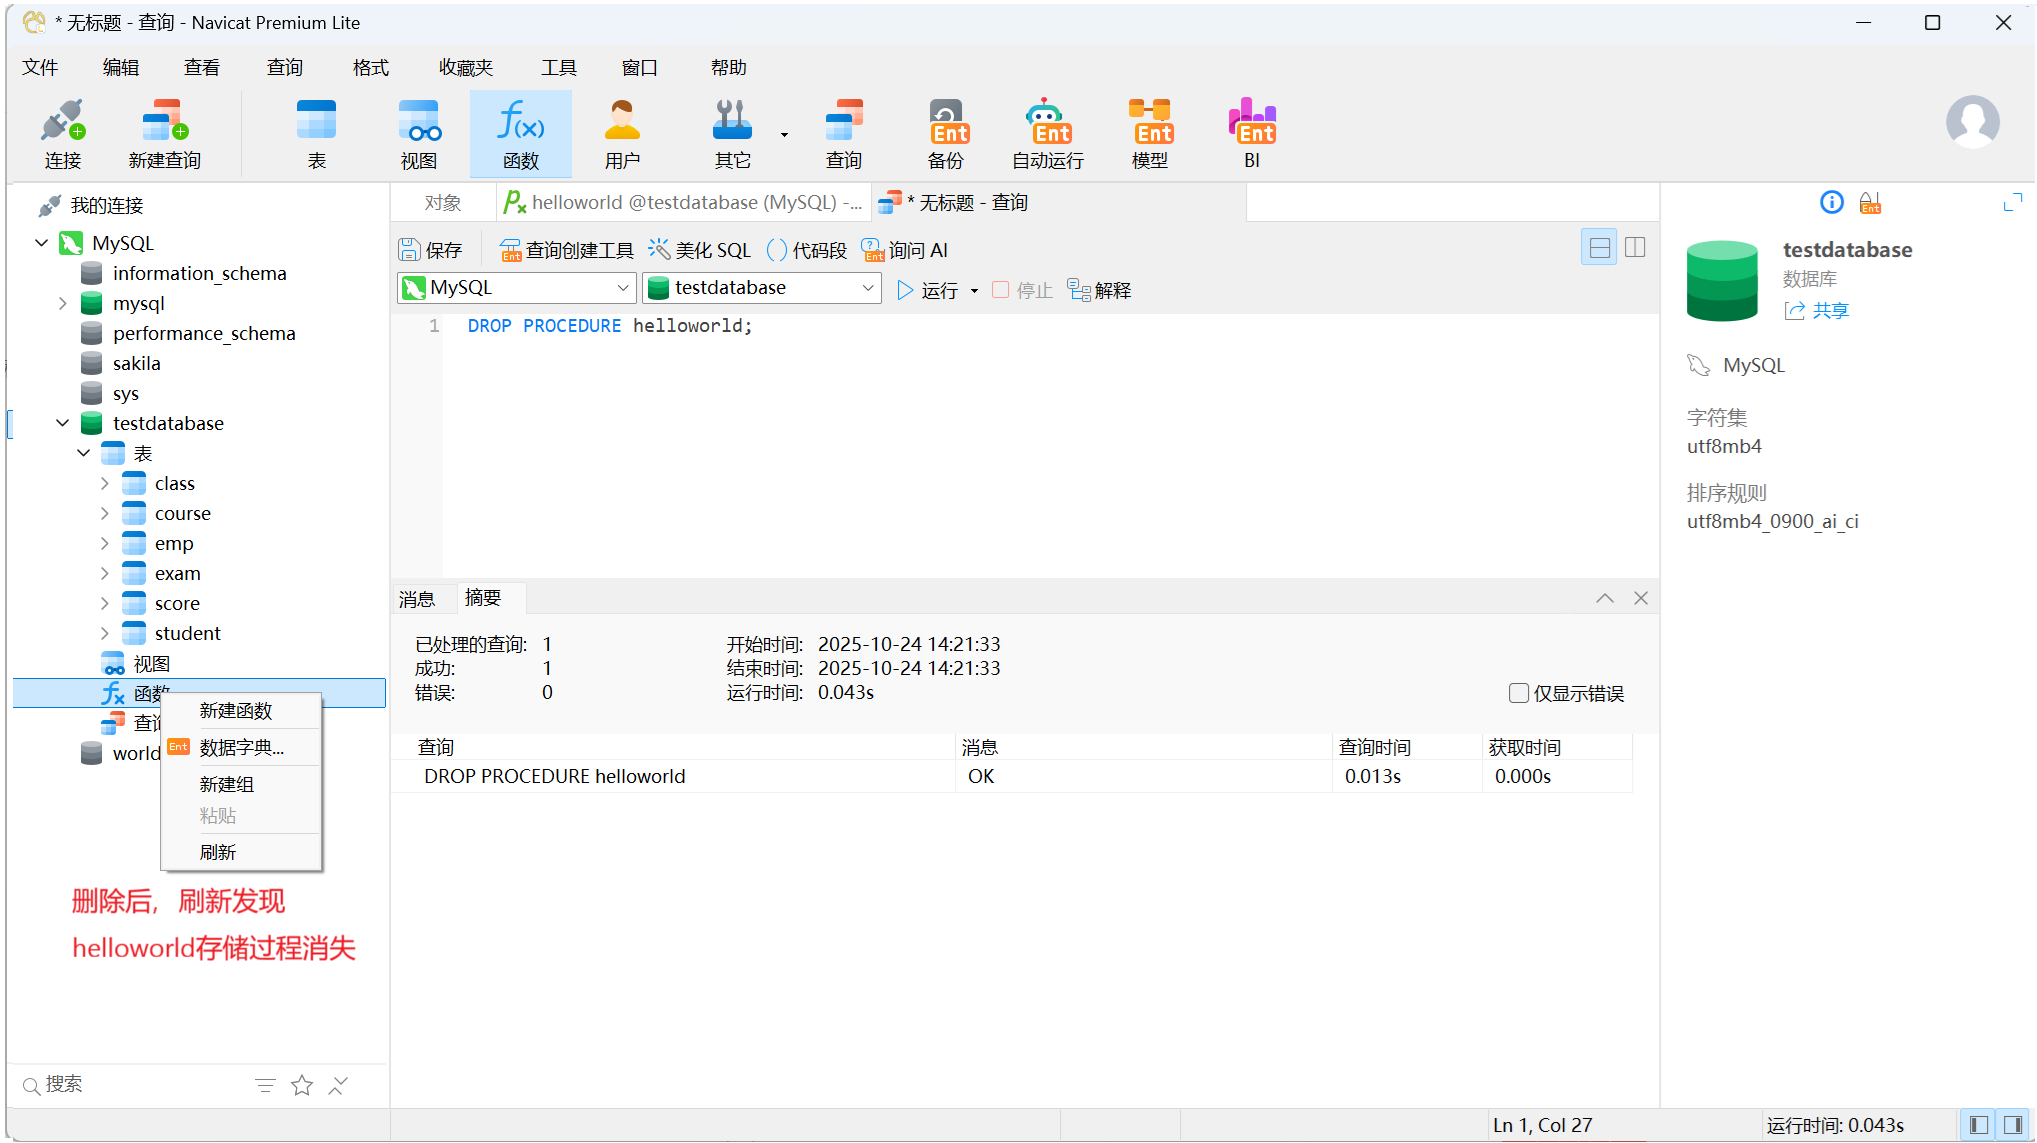Expand the mysql database tree node

(x=63, y=303)
